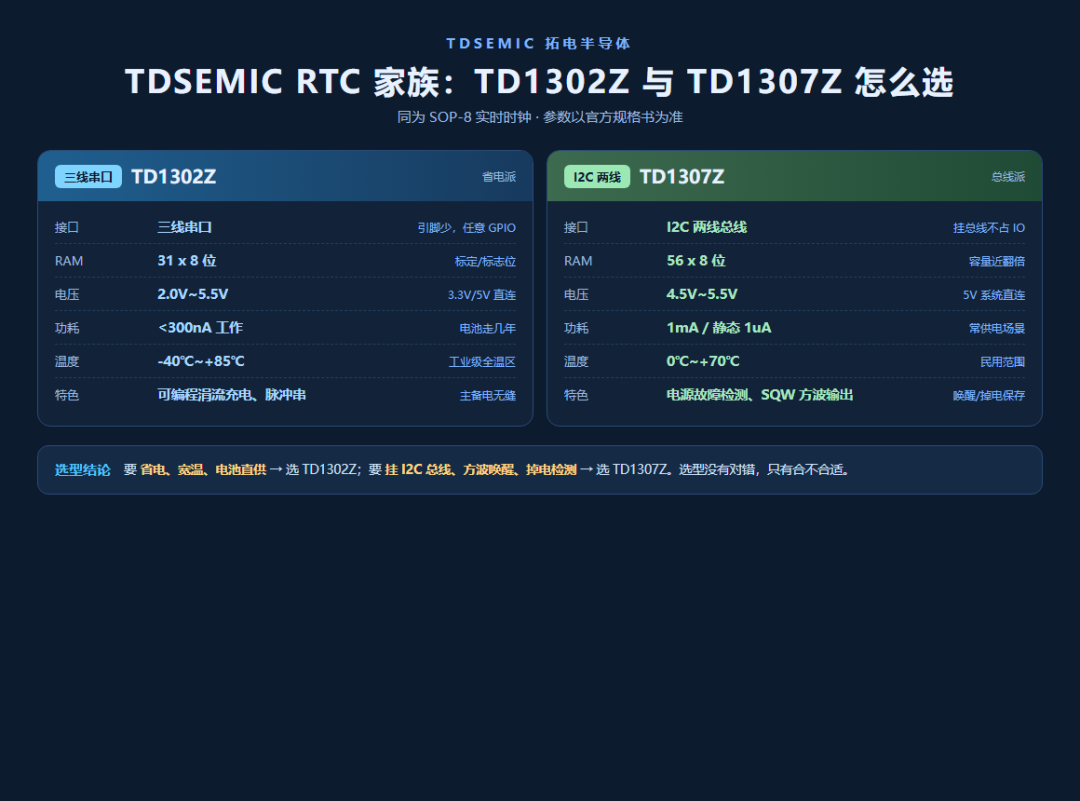
Task: Click the I2C 两线总线 interface value
Action: (707, 227)
